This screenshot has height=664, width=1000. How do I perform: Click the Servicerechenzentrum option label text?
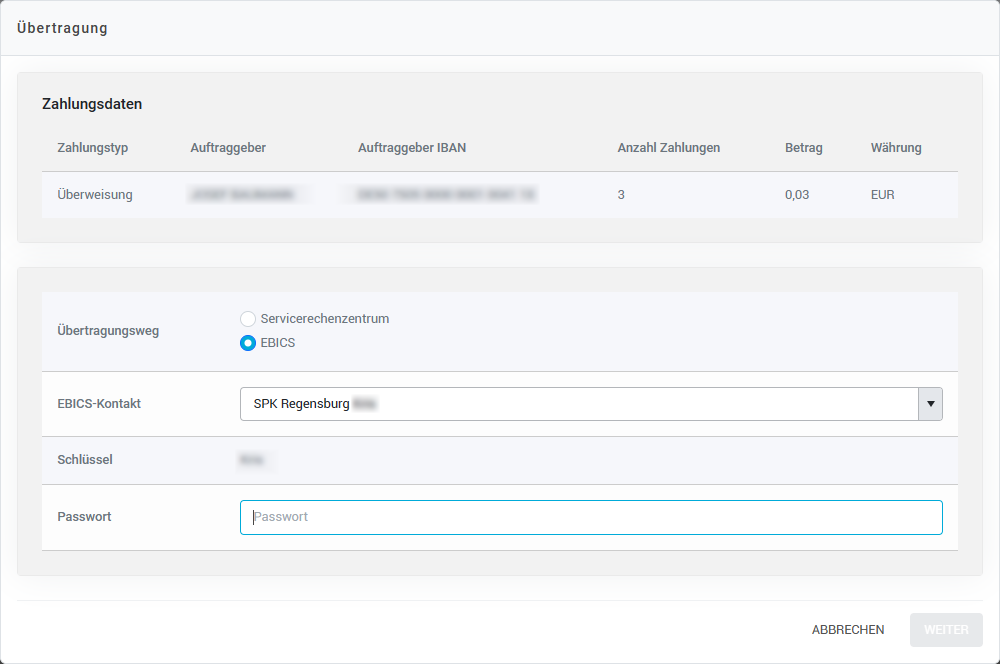pos(324,319)
